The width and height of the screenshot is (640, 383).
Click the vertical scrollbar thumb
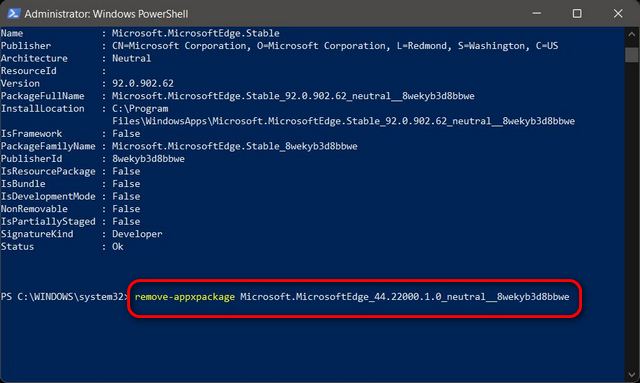(x=632, y=55)
